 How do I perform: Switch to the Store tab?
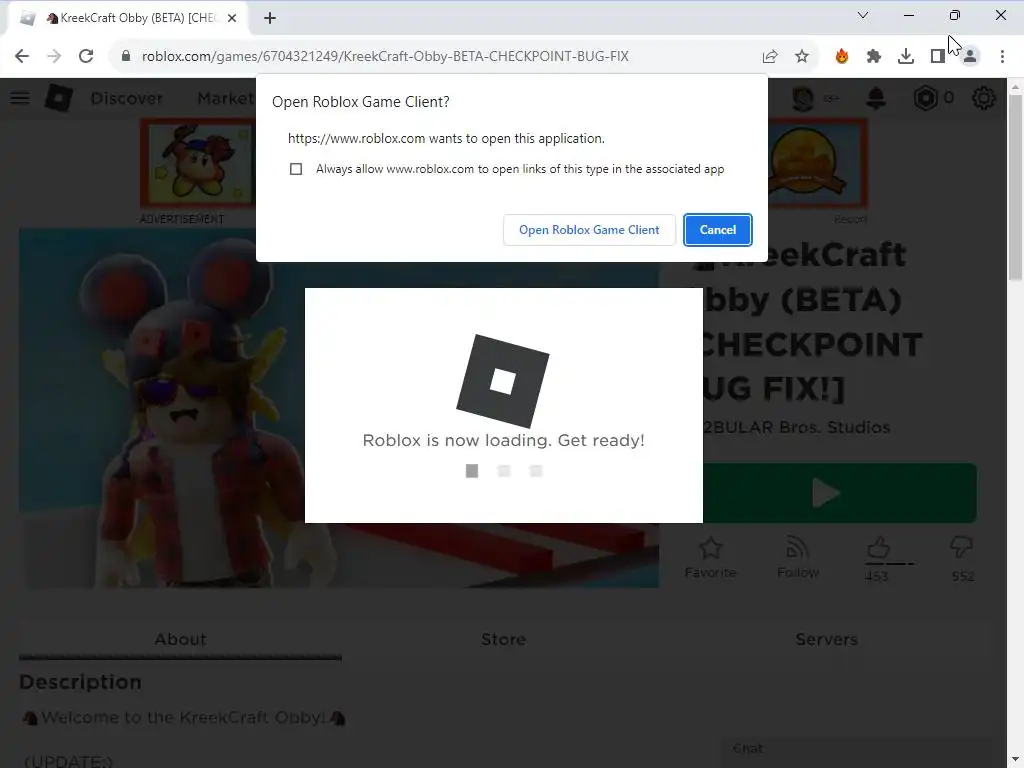[503, 639]
